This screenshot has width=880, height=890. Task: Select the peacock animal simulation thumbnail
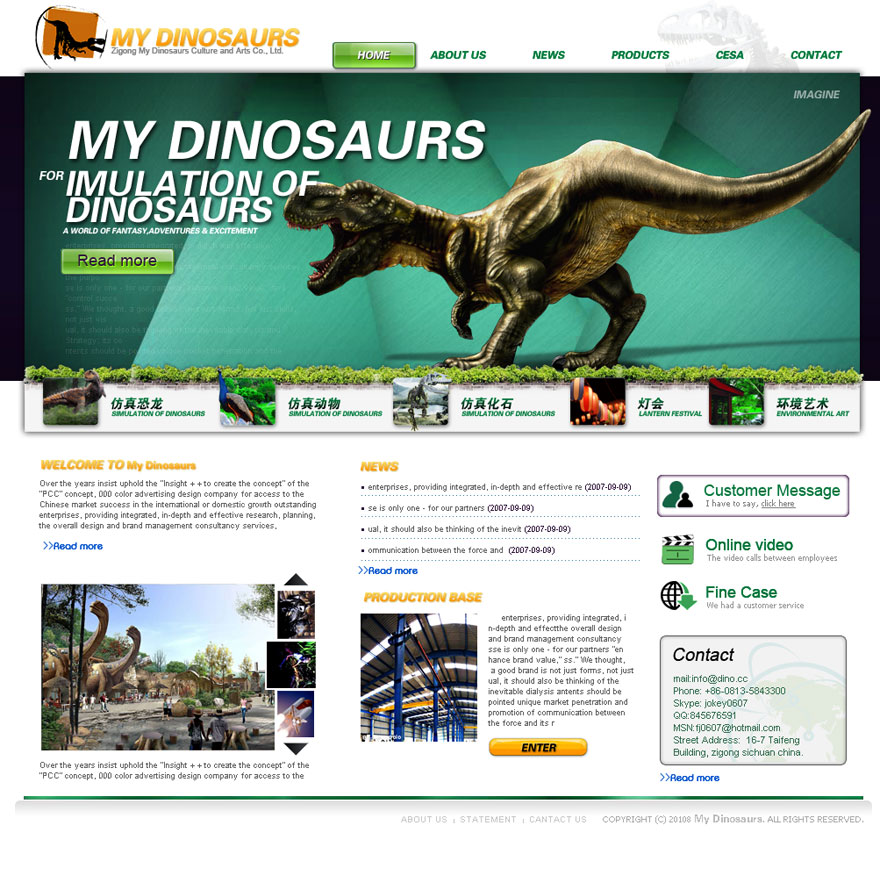point(246,402)
